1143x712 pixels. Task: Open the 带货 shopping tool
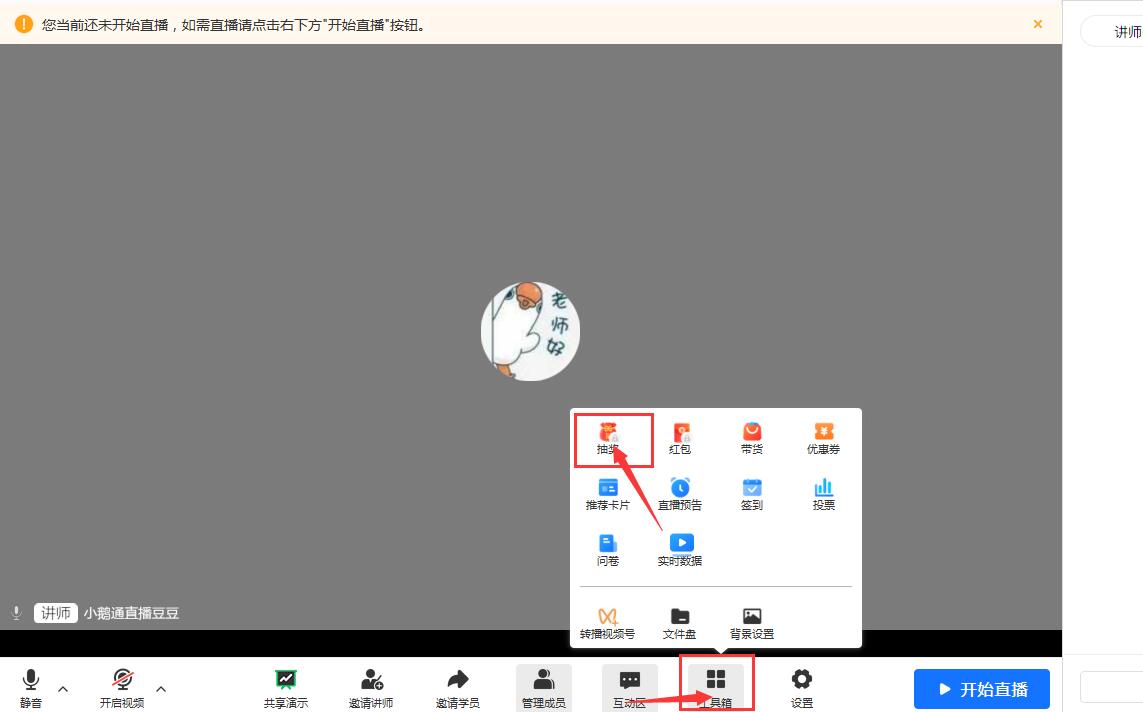(752, 438)
